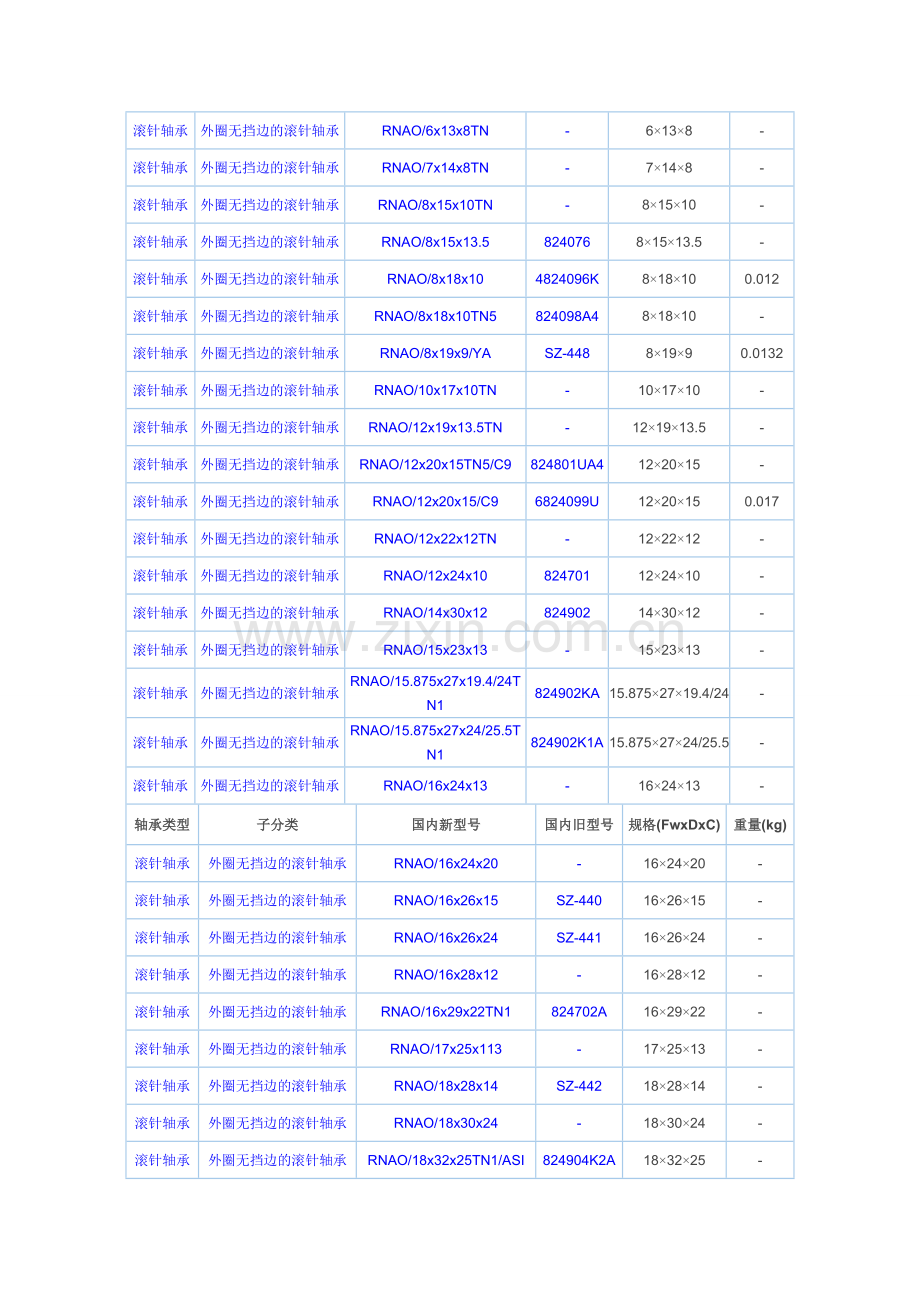Click old model 824801UA4
The image size is (920, 1302).
pos(567,464)
